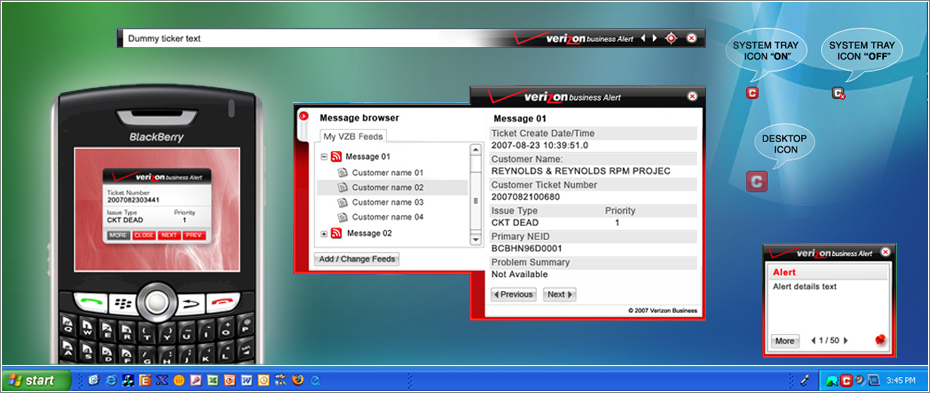The height and width of the screenshot is (393, 930).
Task: Click ticket date 2007-08-23 10:39:51.0
Action: pyautogui.click(x=540, y=145)
